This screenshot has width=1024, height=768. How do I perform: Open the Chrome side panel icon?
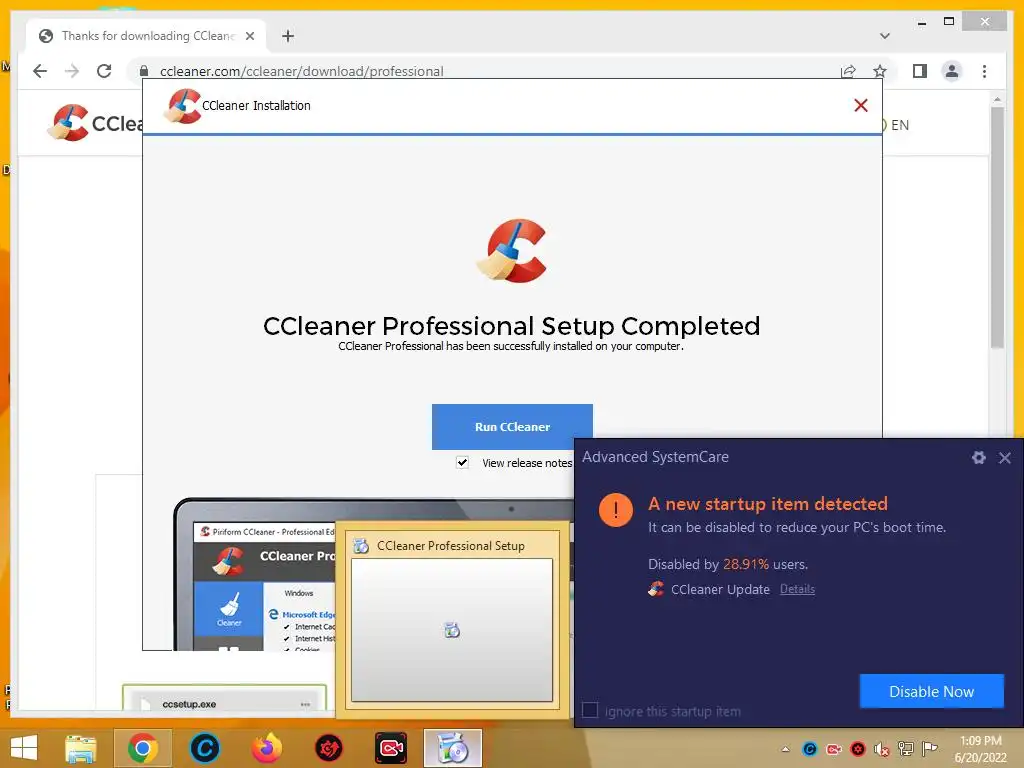920,71
